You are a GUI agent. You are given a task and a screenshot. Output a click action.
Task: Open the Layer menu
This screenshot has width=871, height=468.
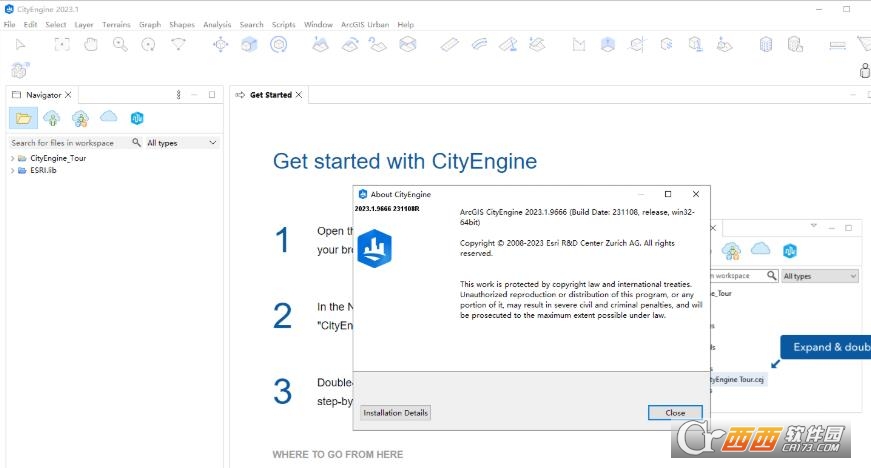(84, 24)
